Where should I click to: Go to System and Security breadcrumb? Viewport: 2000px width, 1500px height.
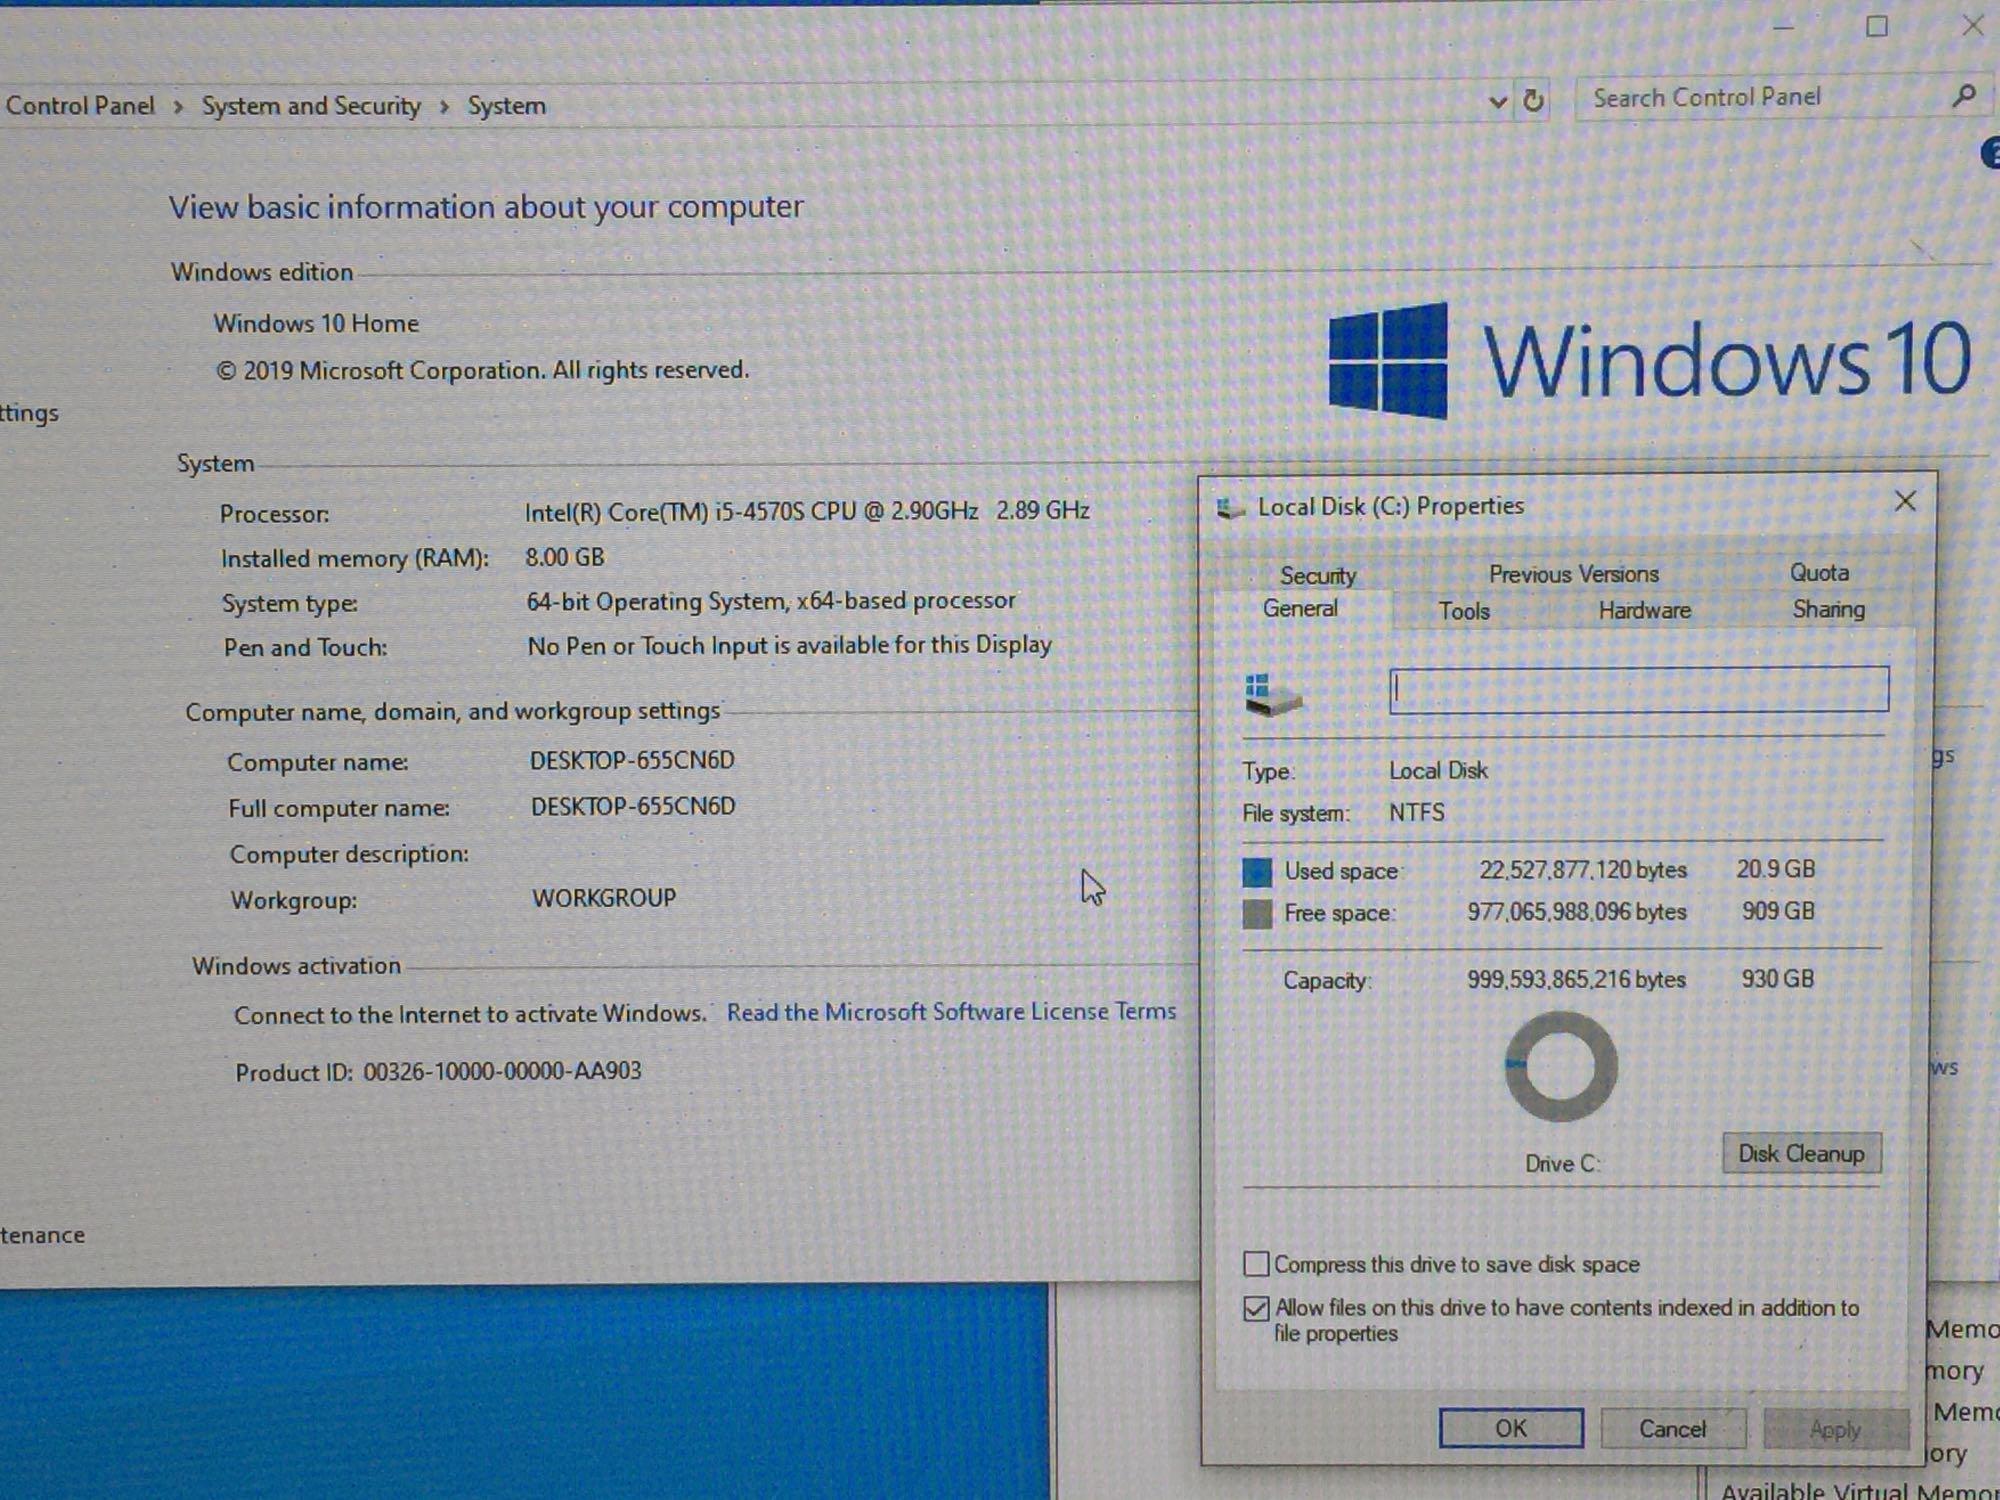(x=311, y=106)
